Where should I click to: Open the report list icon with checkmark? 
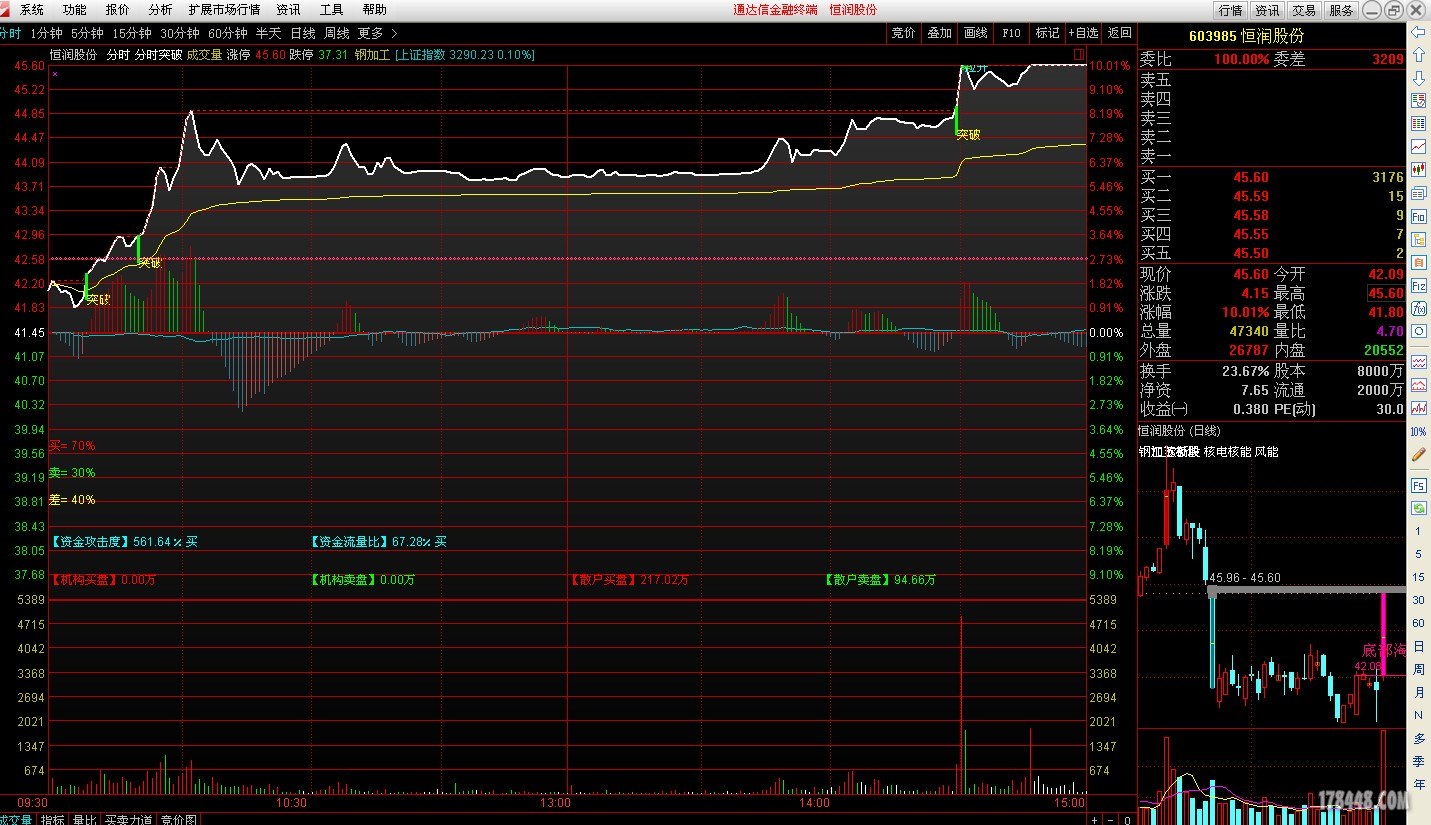tap(1418, 101)
